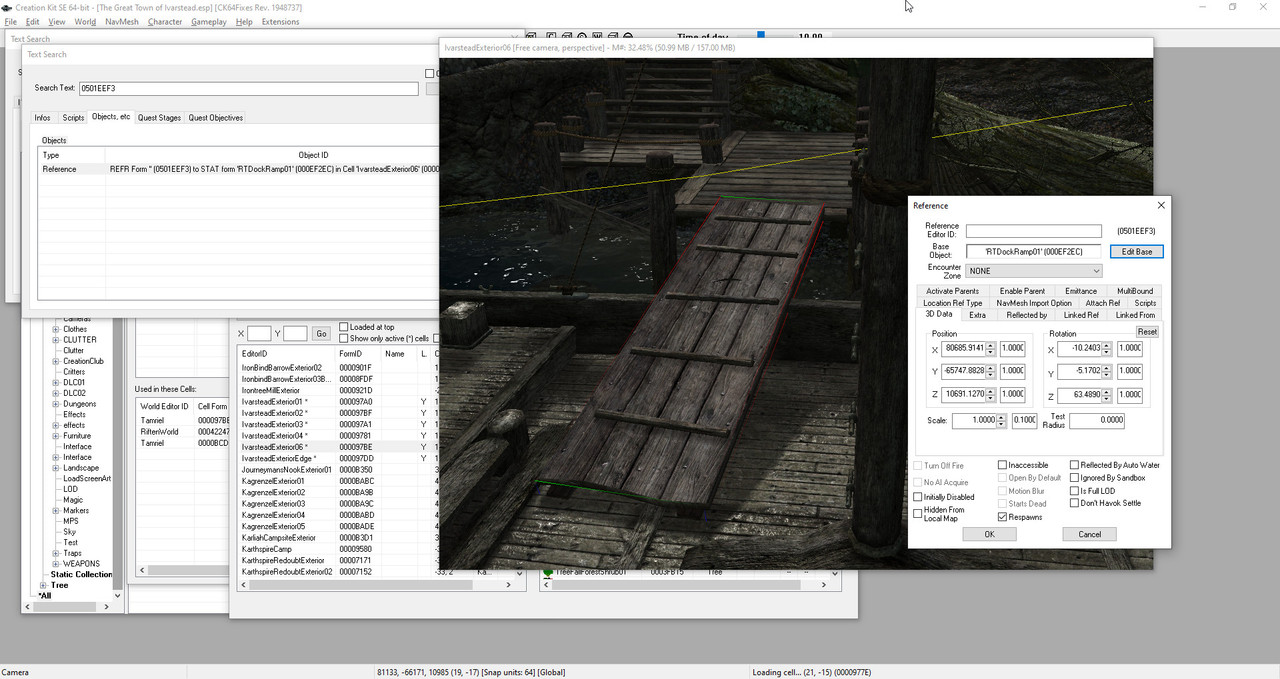Enable the Initially Disabled checkbox
The height and width of the screenshot is (679, 1280).
[x=918, y=497]
